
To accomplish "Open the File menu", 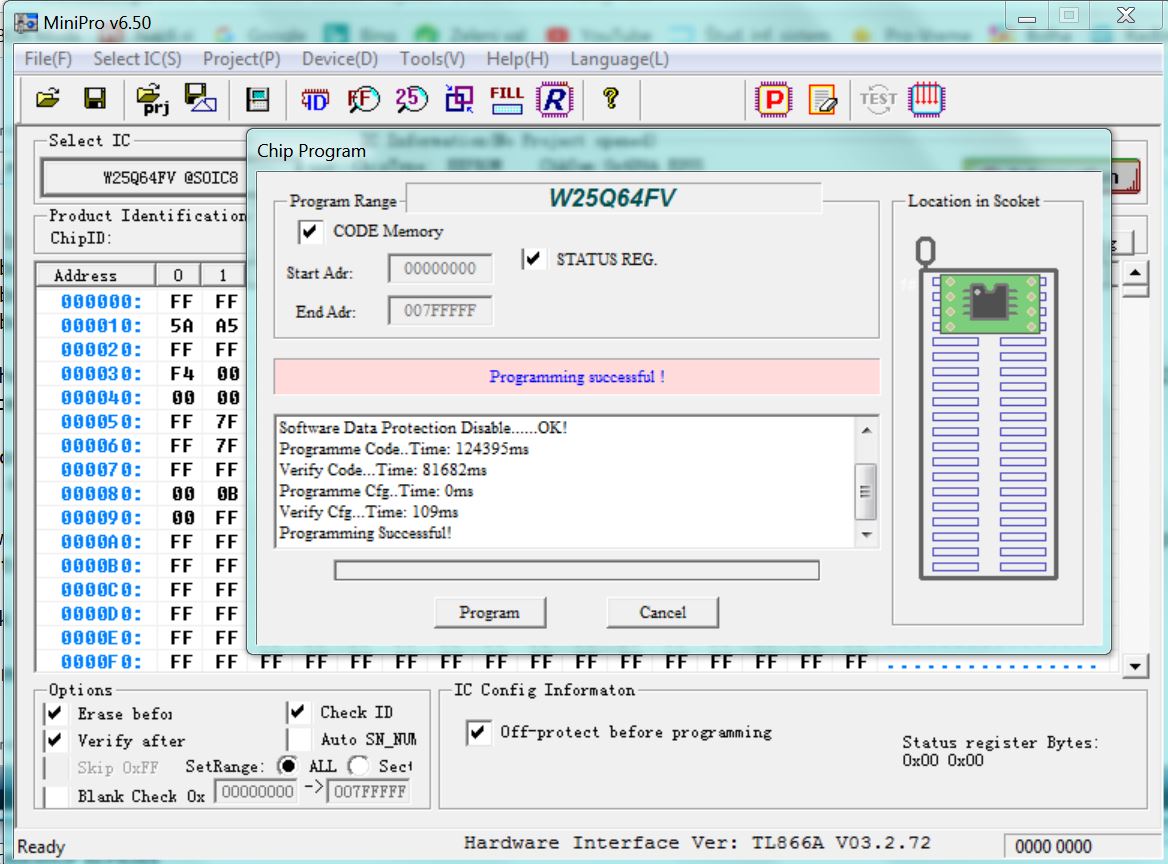I will coord(48,59).
